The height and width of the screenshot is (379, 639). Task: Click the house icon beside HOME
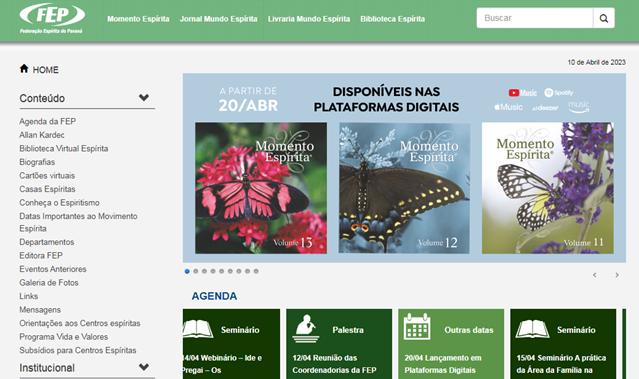point(24,68)
